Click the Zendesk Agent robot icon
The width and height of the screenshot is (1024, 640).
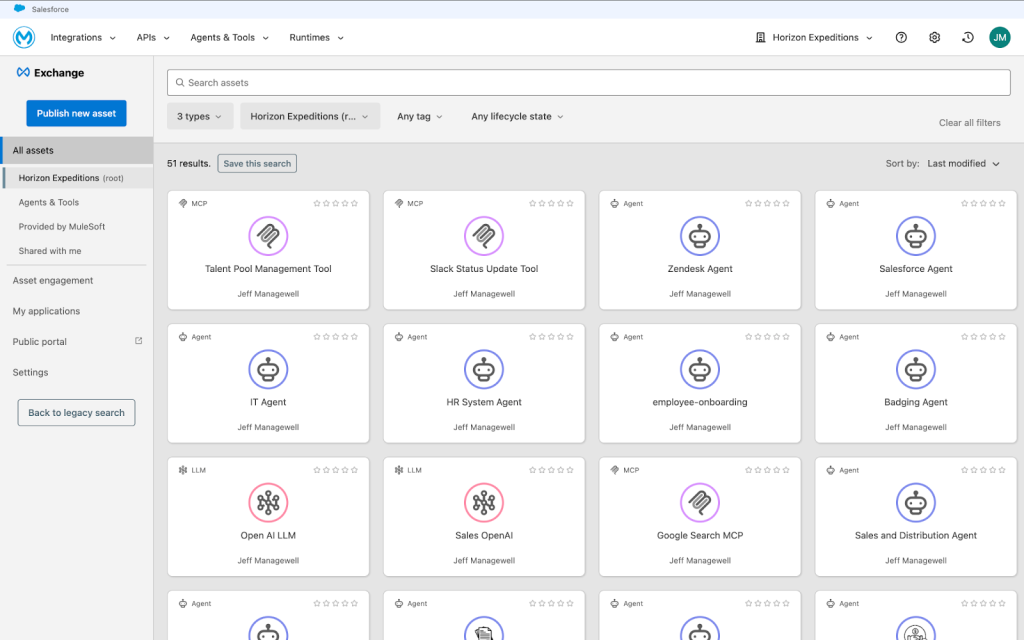[700, 236]
